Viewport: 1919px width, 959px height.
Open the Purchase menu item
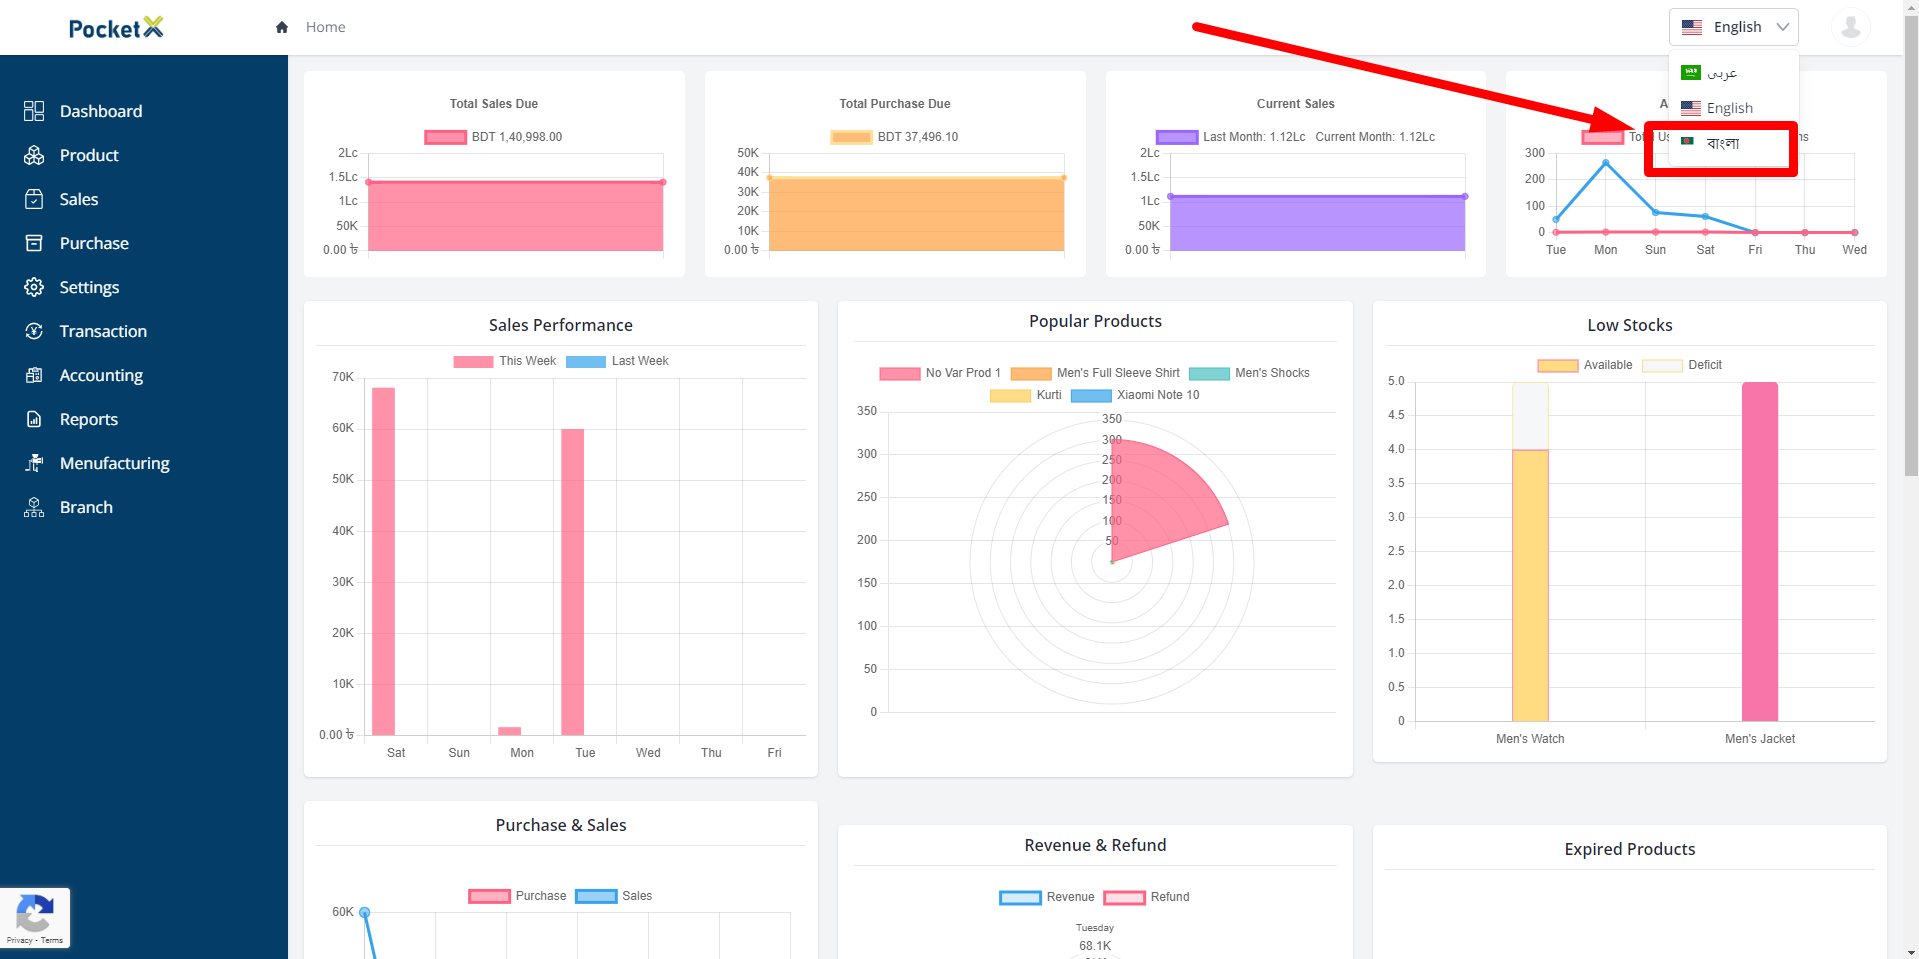click(94, 243)
